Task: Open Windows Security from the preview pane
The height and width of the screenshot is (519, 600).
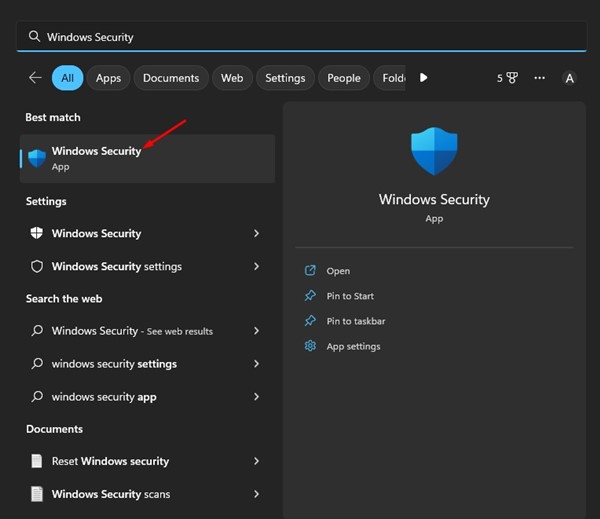Action: (338, 271)
